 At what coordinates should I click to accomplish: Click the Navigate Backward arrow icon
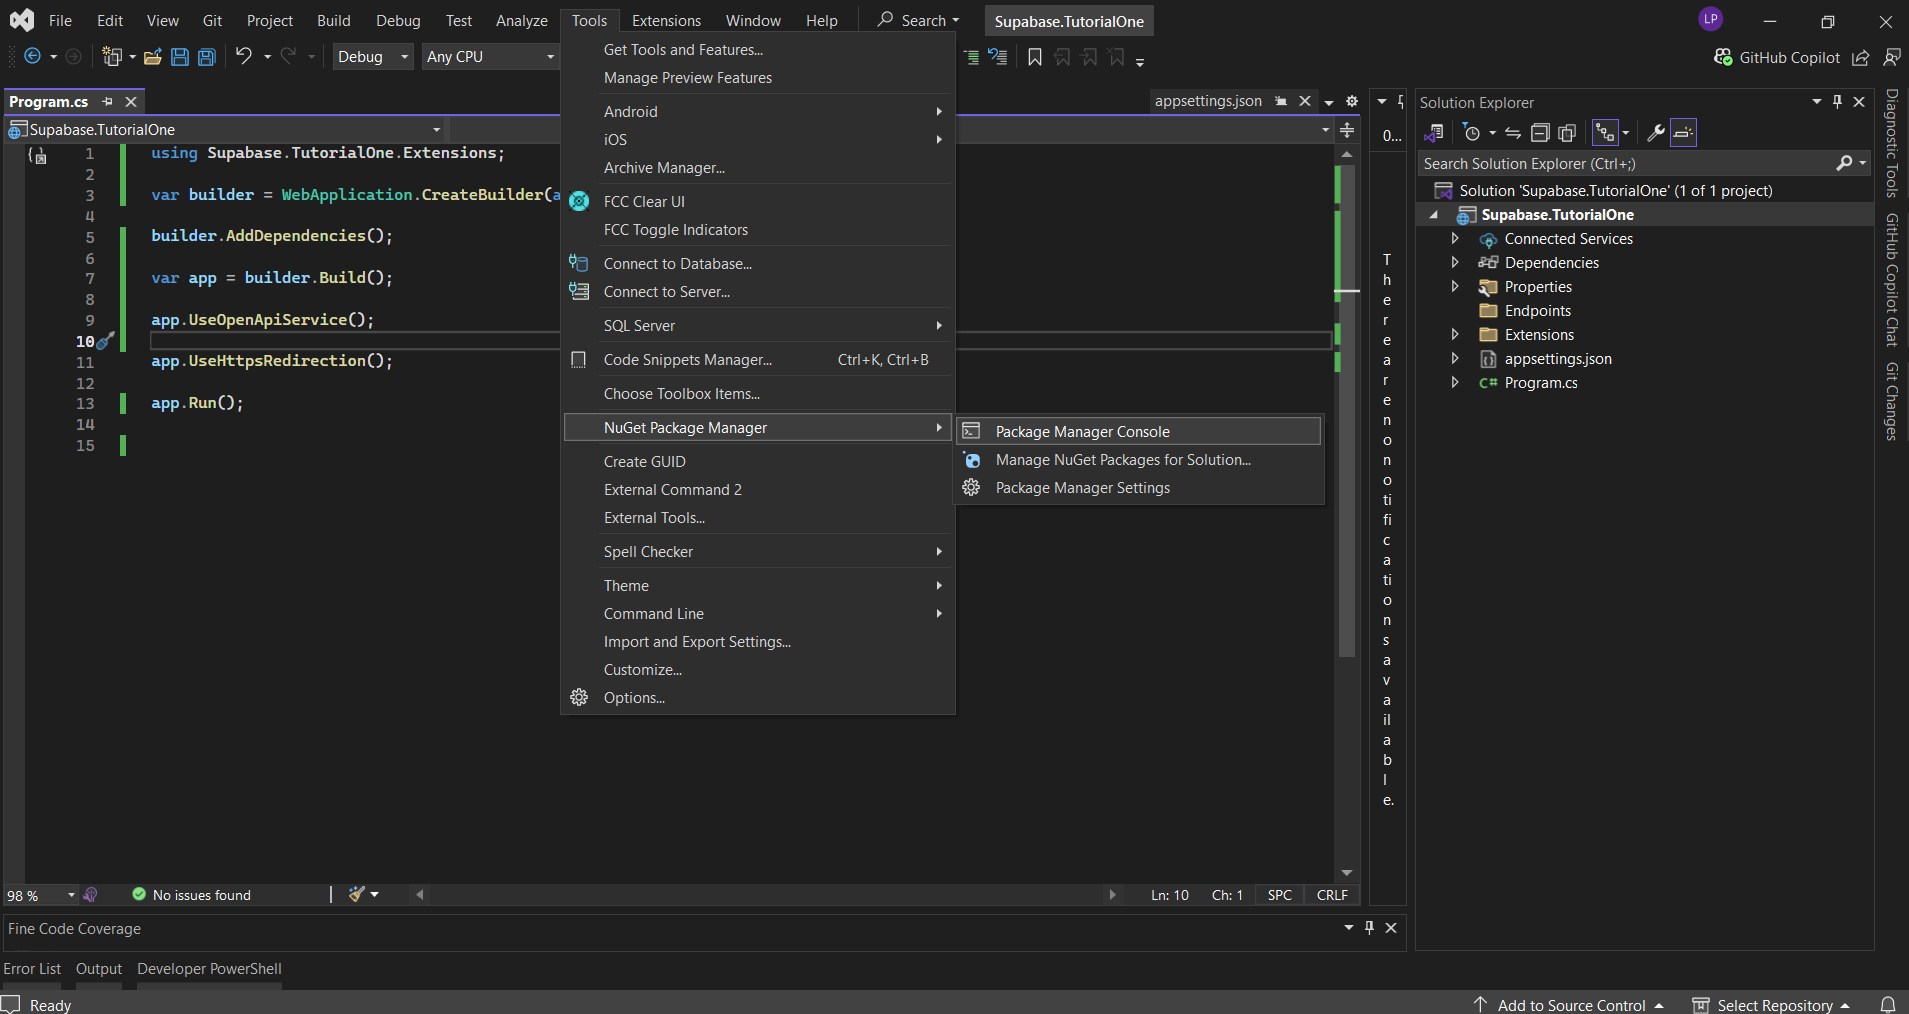(x=32, y=57)
